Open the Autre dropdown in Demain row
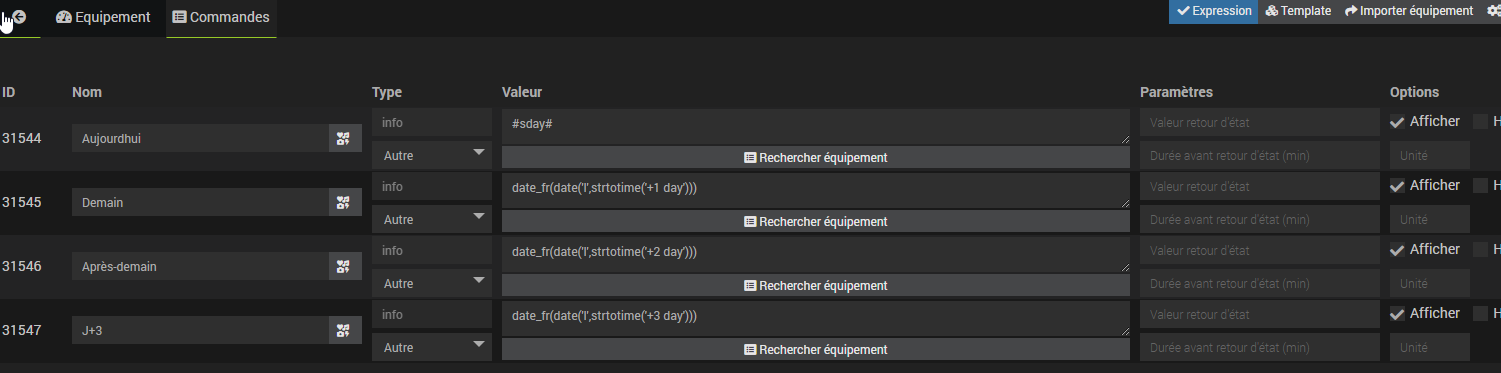 (x=432, y=219)
